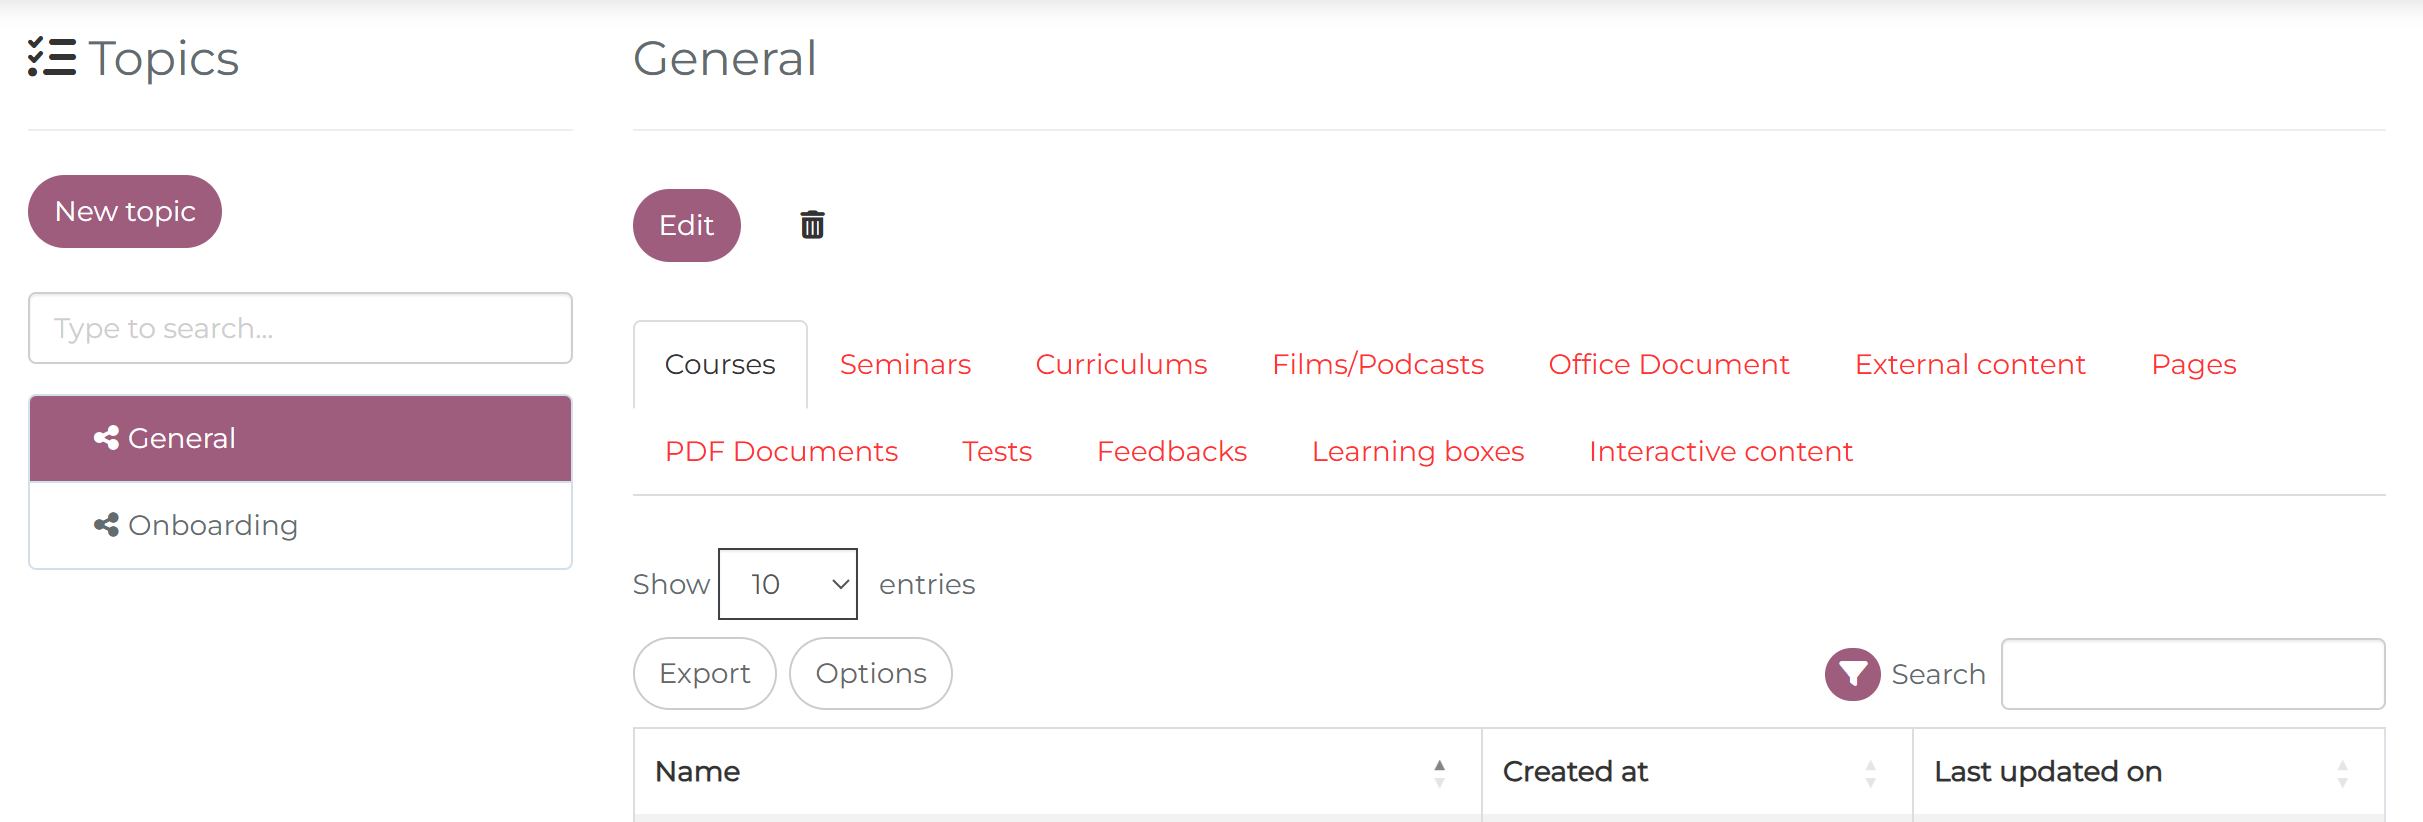This screenshot has height=822, width=2423.
Task: Click the General topic share icon
Action: pyautogui.click(x=106, y=438)
